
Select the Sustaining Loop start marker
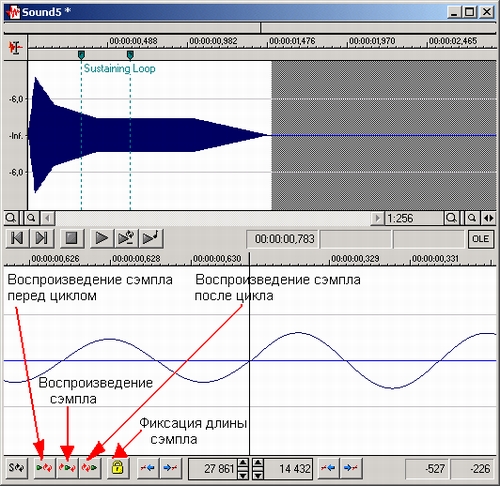(81, 55)
